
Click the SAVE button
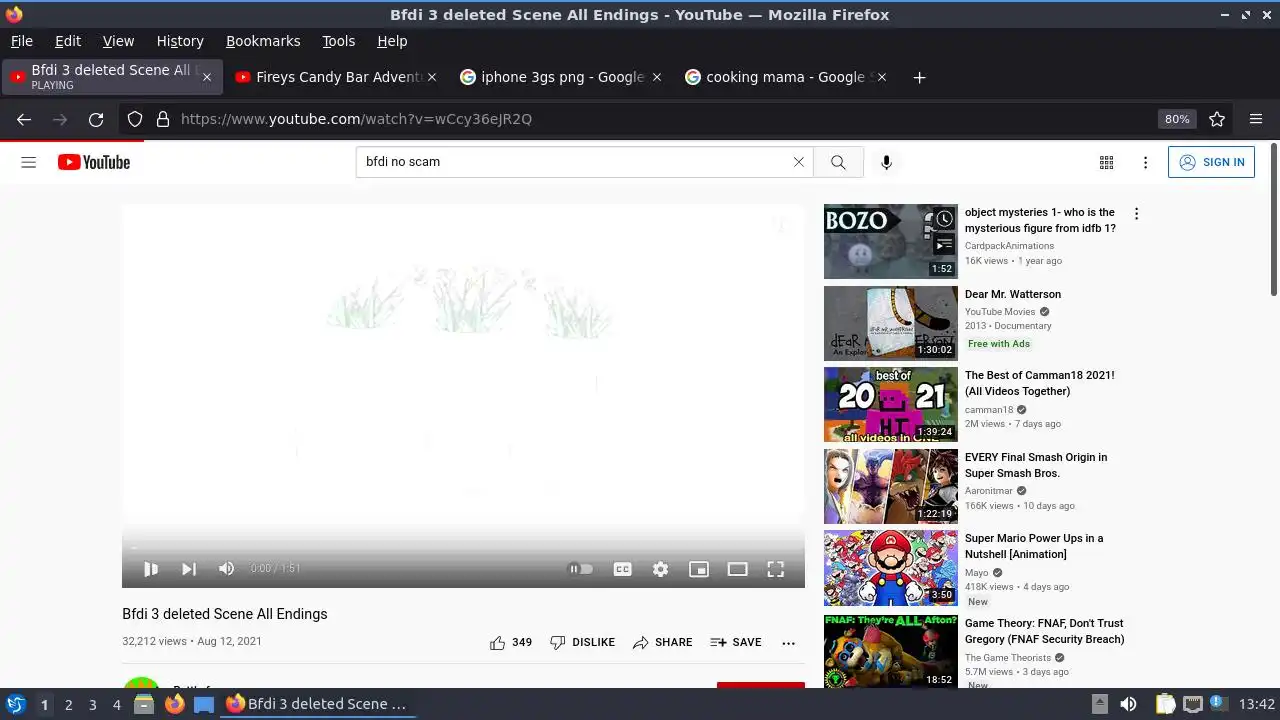coord(735,642)
